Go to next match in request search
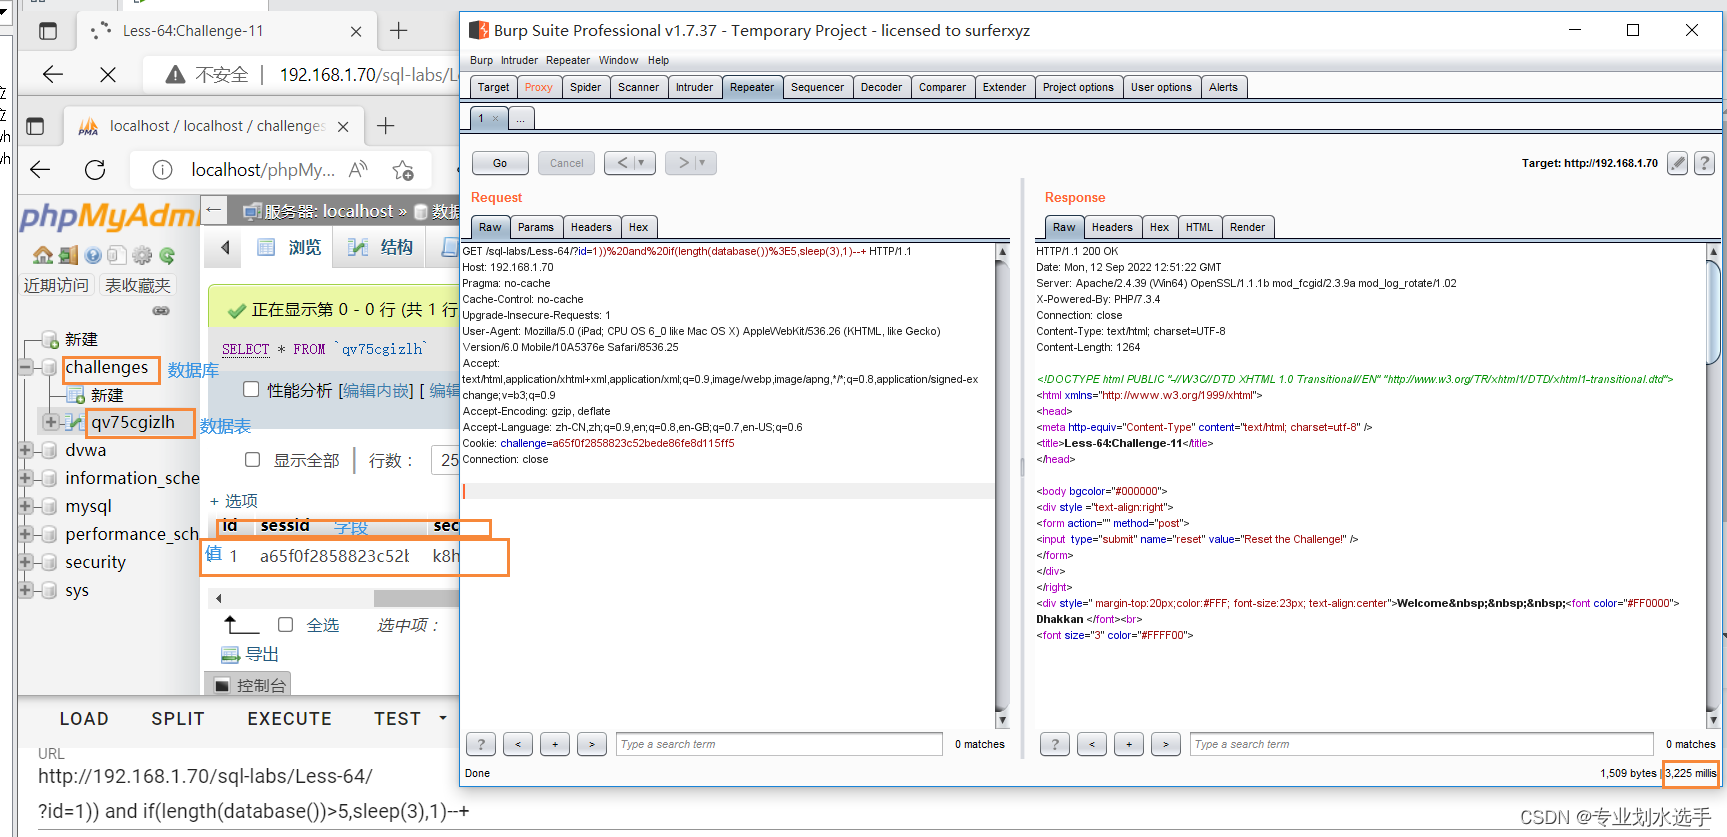1727x837 pixels. (x=592, y=744)
